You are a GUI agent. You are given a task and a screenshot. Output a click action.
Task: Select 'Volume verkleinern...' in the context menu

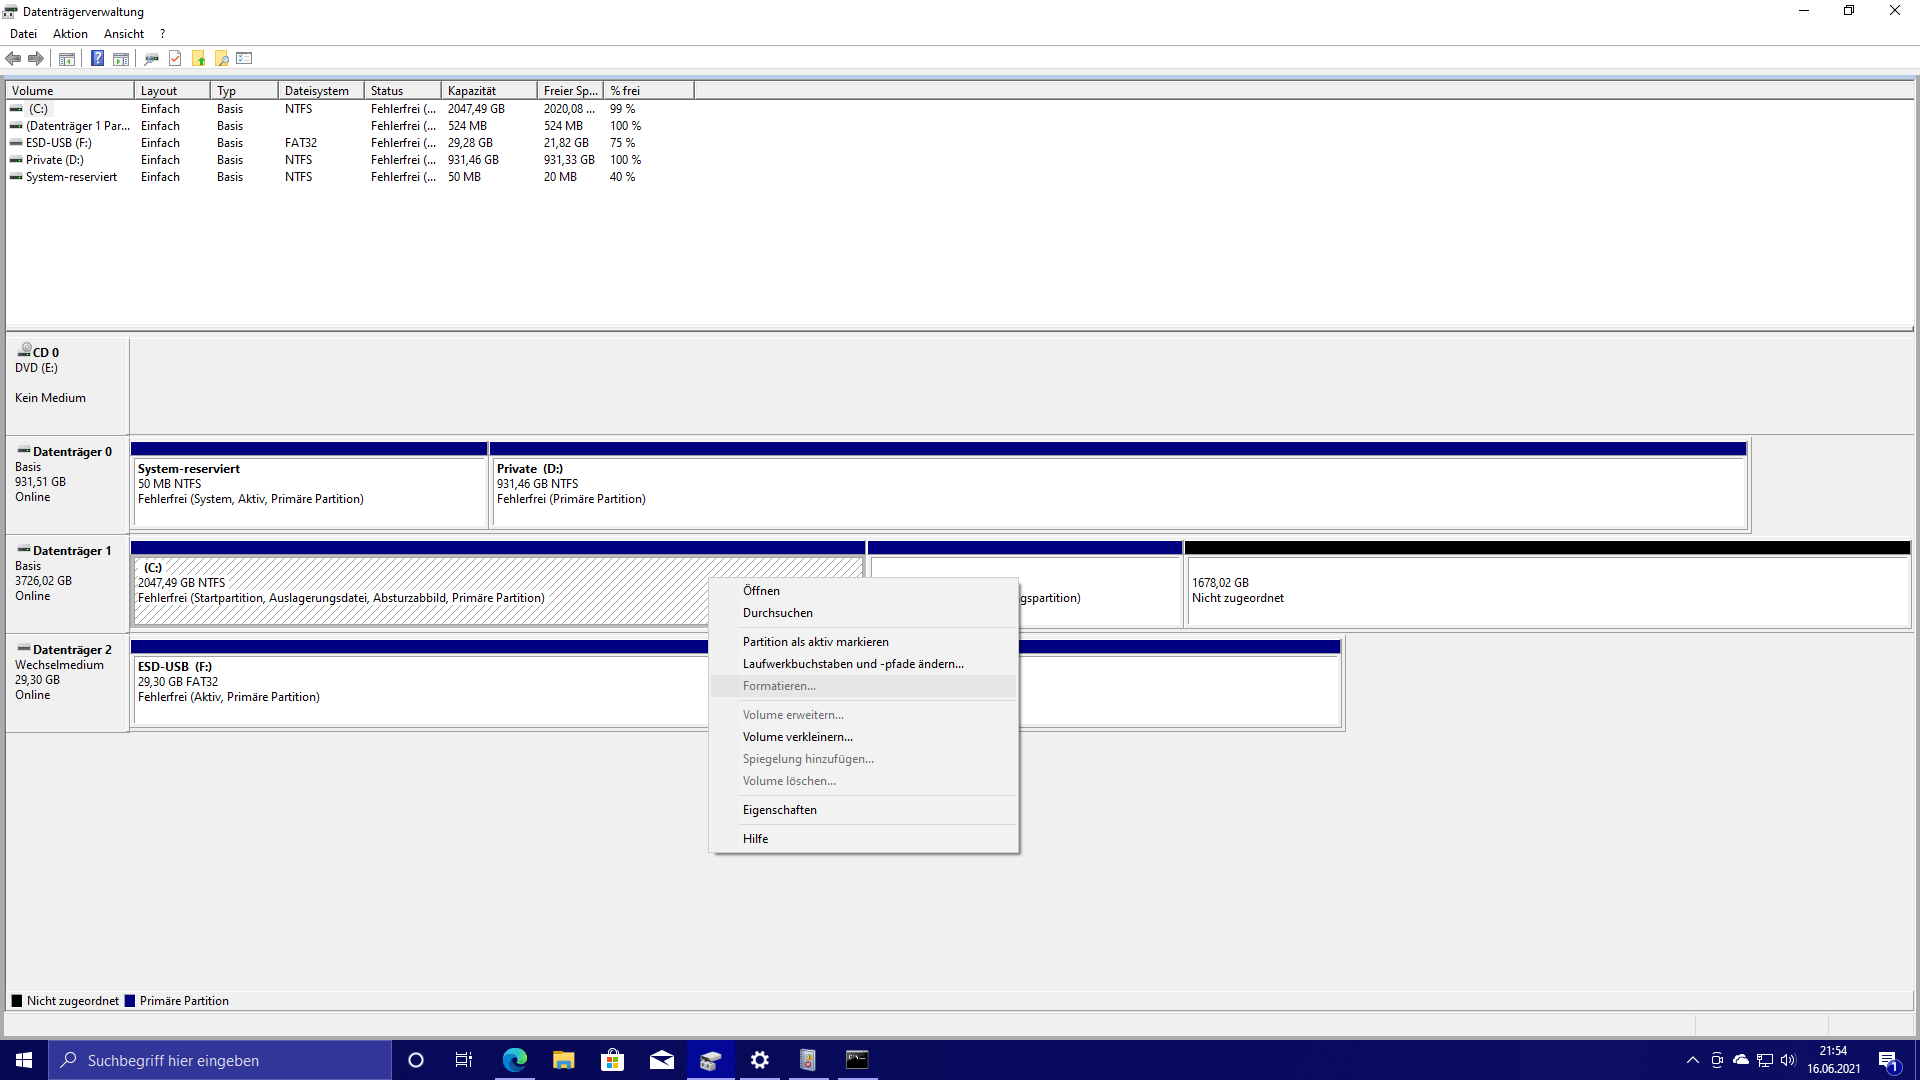click(797, 737)
